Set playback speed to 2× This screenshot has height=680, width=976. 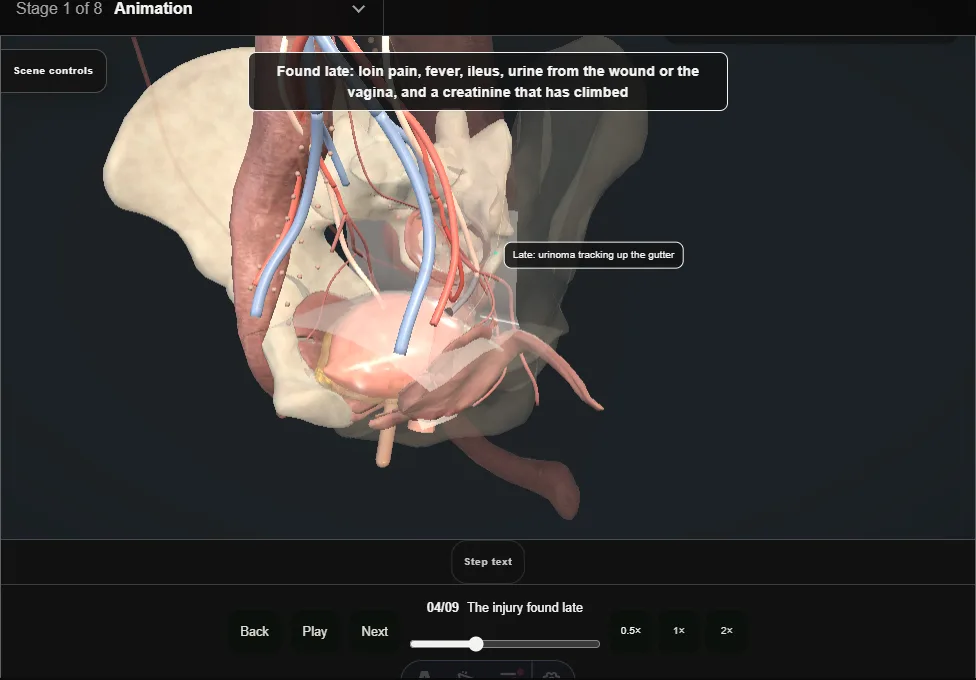pos(726,631)
